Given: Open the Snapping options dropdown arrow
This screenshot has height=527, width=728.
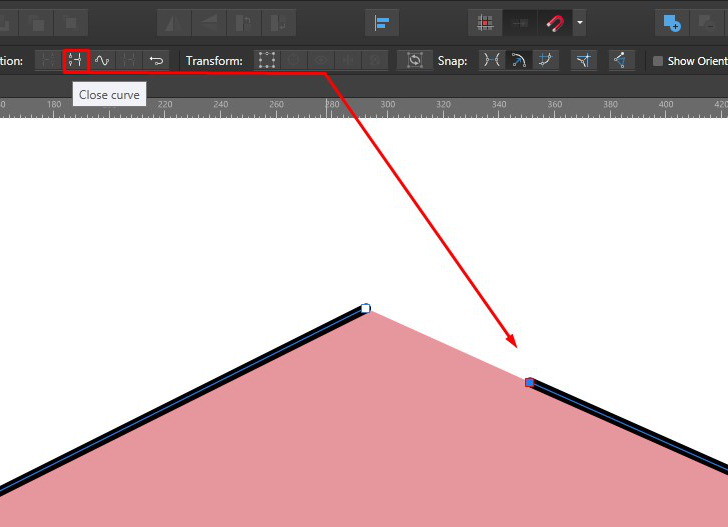Looking at the screenshot, I should pyautogui.click(x=579, y=23).
